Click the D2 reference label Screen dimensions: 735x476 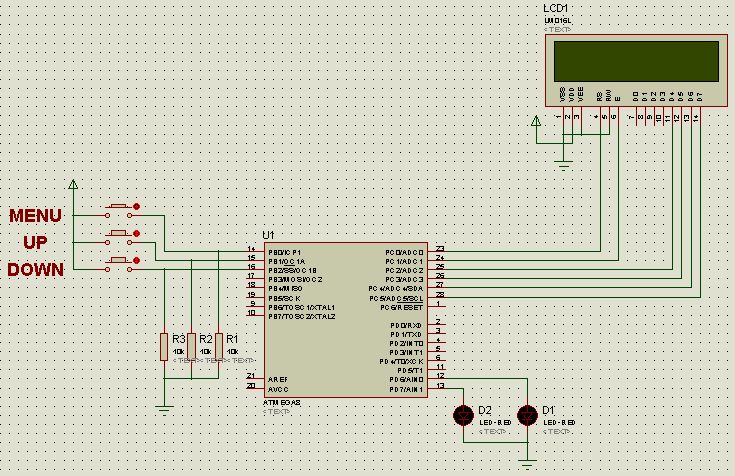(x=485, y=410)
